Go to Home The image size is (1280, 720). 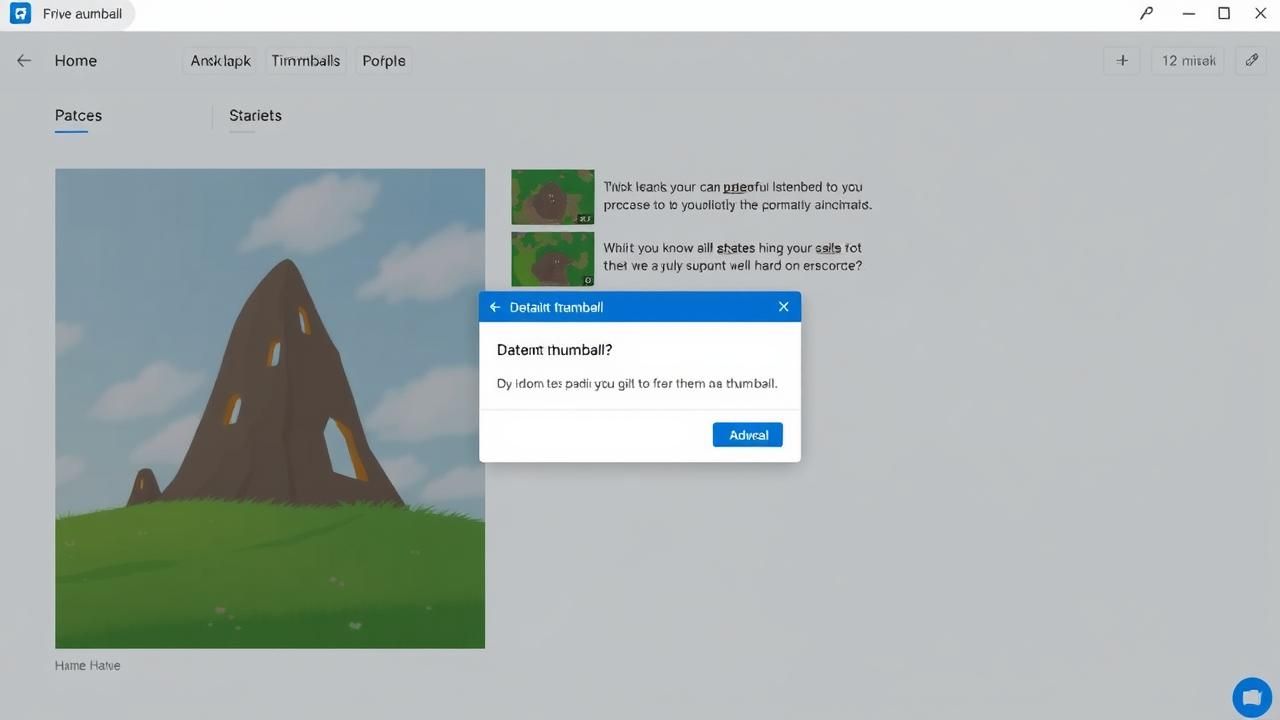(x=76, y=61)
